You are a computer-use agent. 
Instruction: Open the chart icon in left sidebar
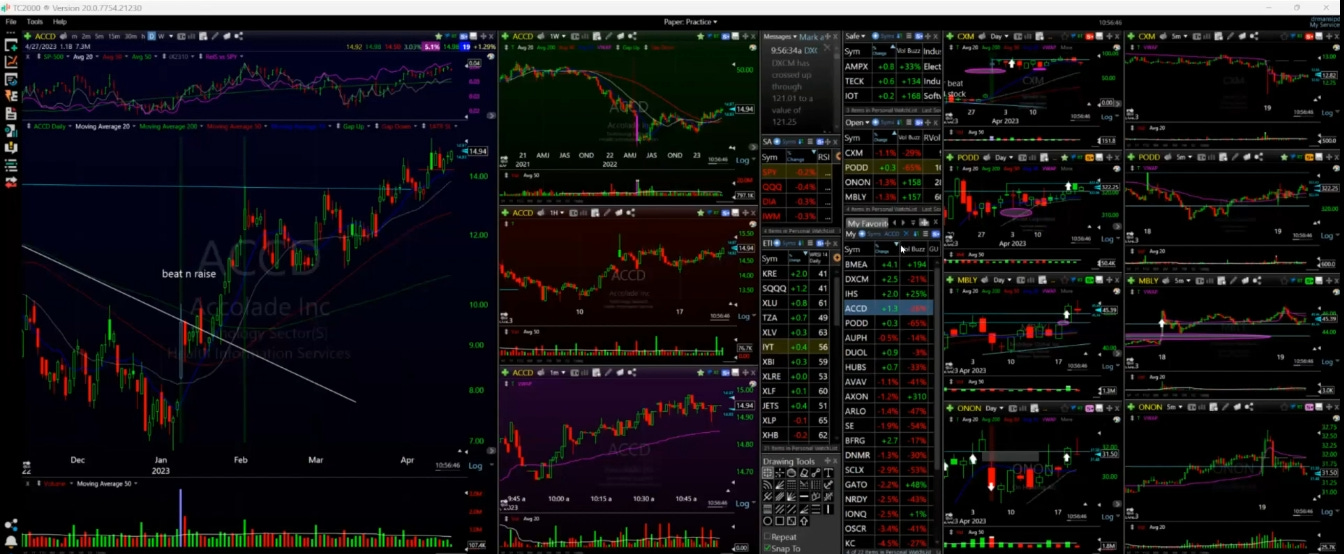tap(12, 61)
